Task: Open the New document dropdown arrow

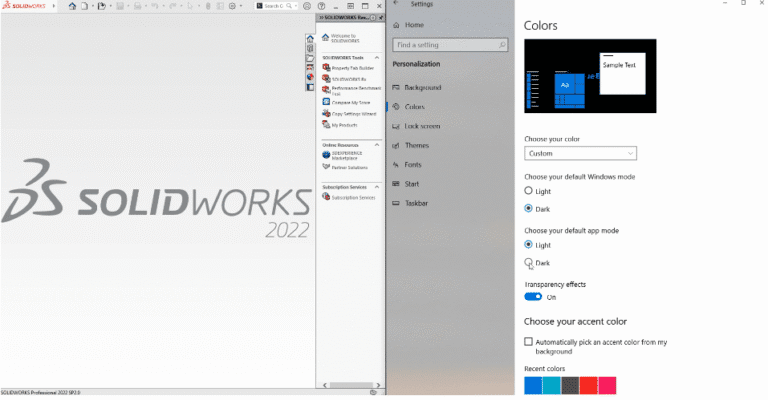Action: click(x=93, y=6)
